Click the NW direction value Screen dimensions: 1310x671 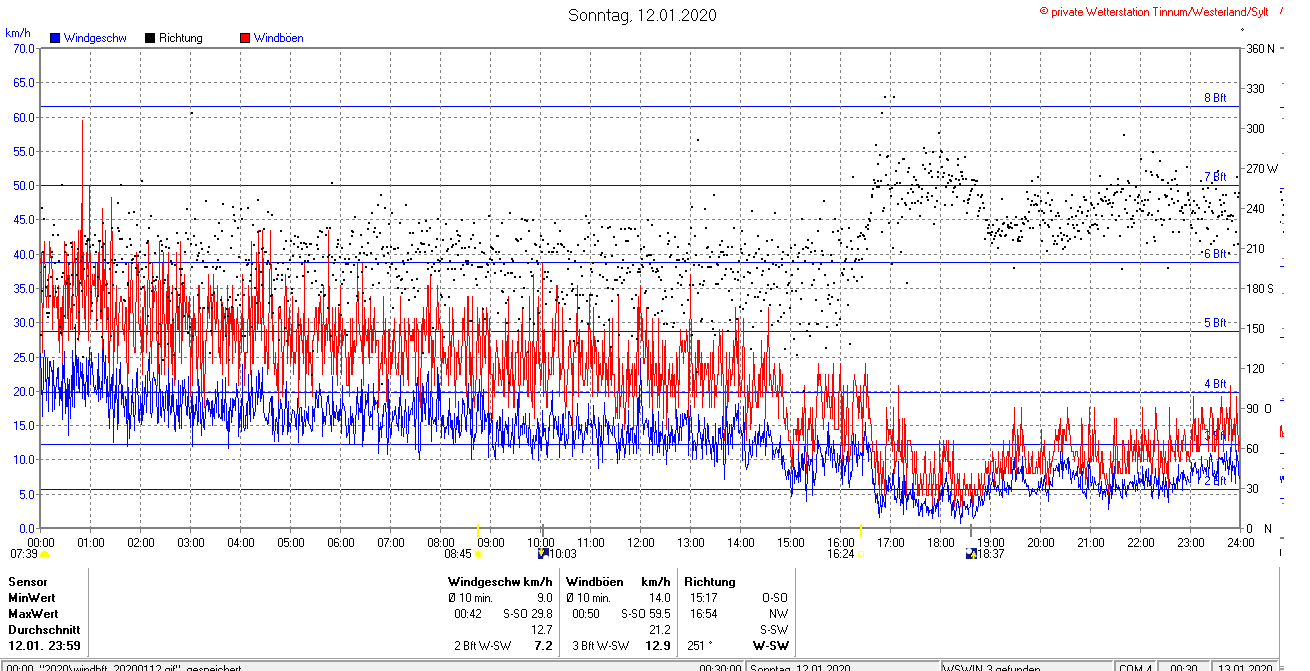click(780, 614)
